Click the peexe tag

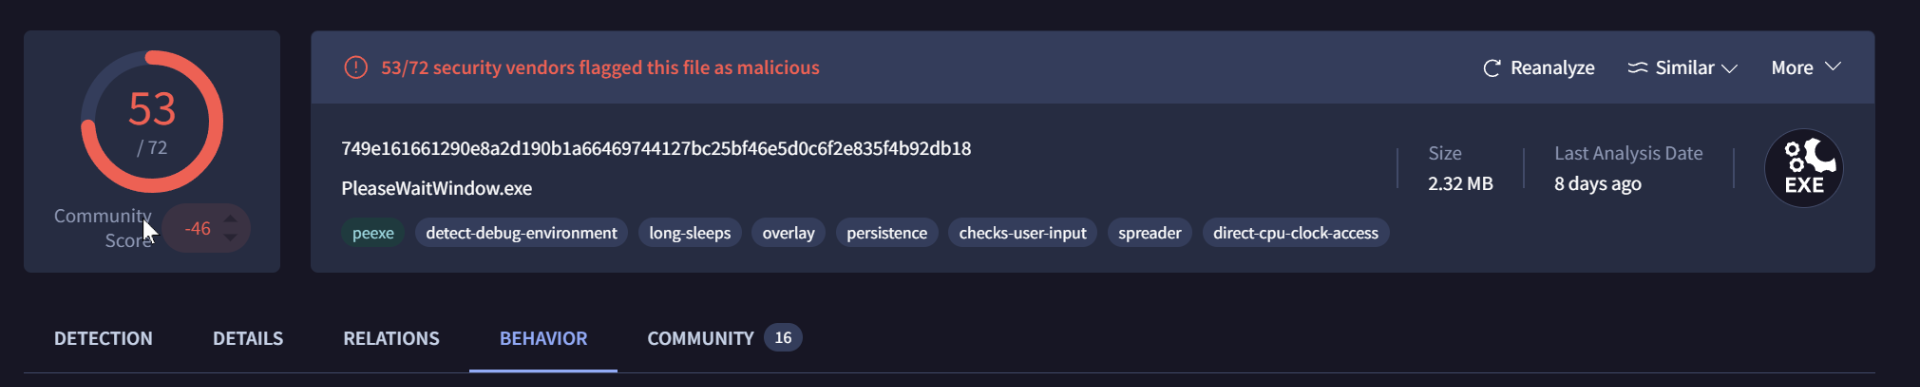click(x=373, y=233)
